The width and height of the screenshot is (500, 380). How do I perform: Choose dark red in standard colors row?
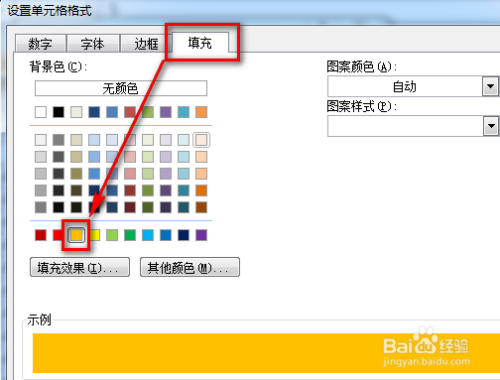[41, 235]
